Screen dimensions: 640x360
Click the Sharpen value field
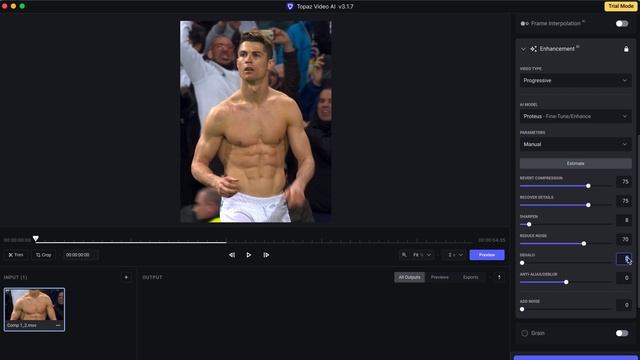pos(624,220)
